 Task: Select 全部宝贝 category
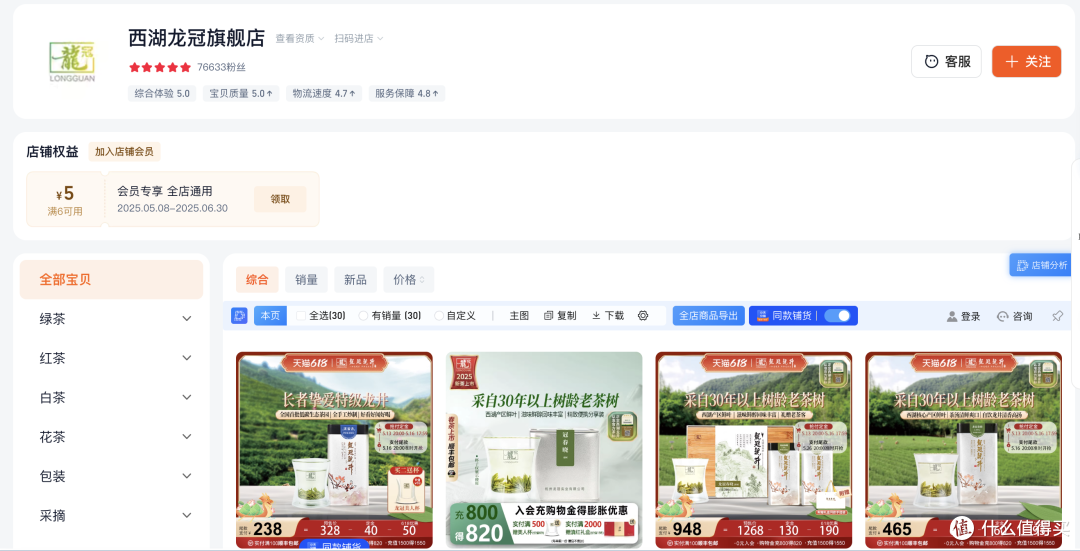click(112, 280)
